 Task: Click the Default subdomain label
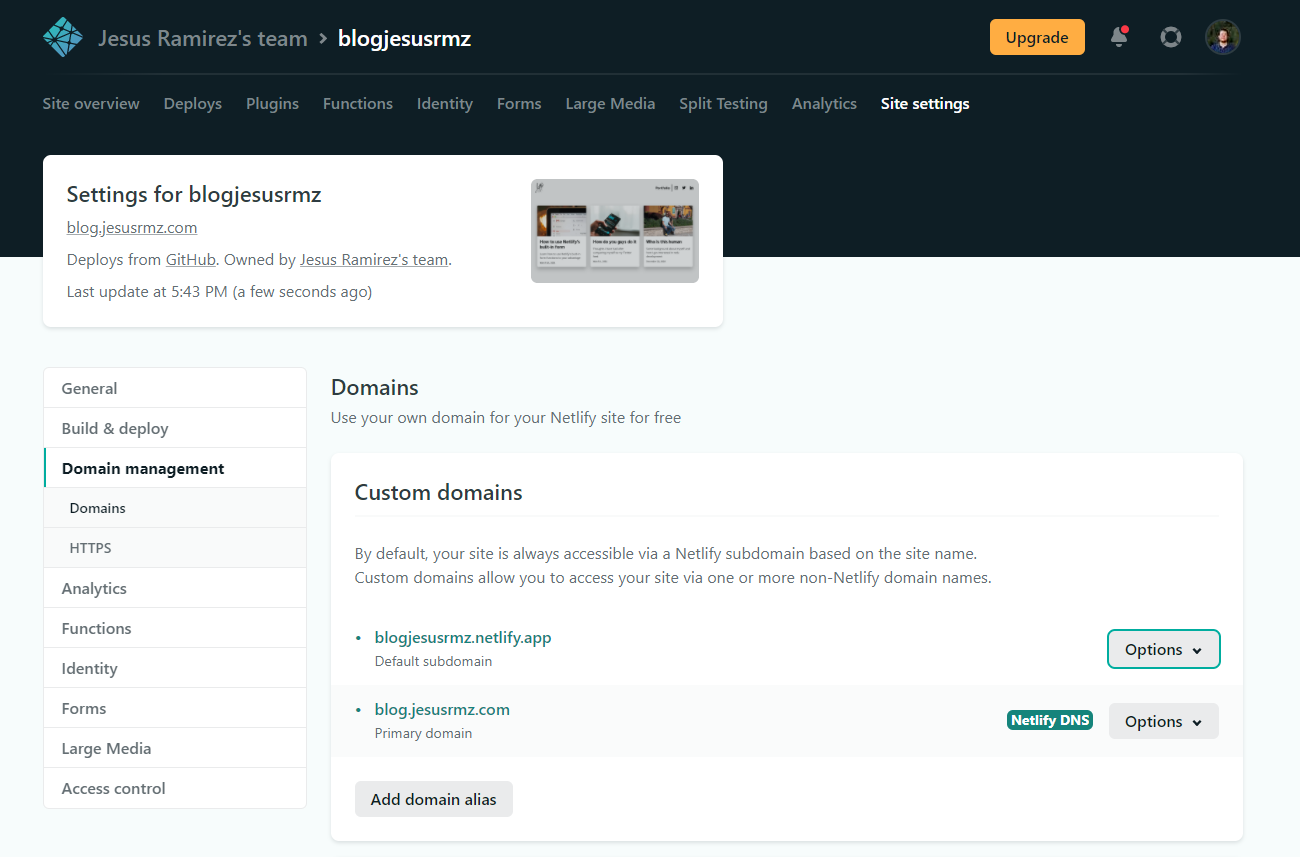(433, 661)
